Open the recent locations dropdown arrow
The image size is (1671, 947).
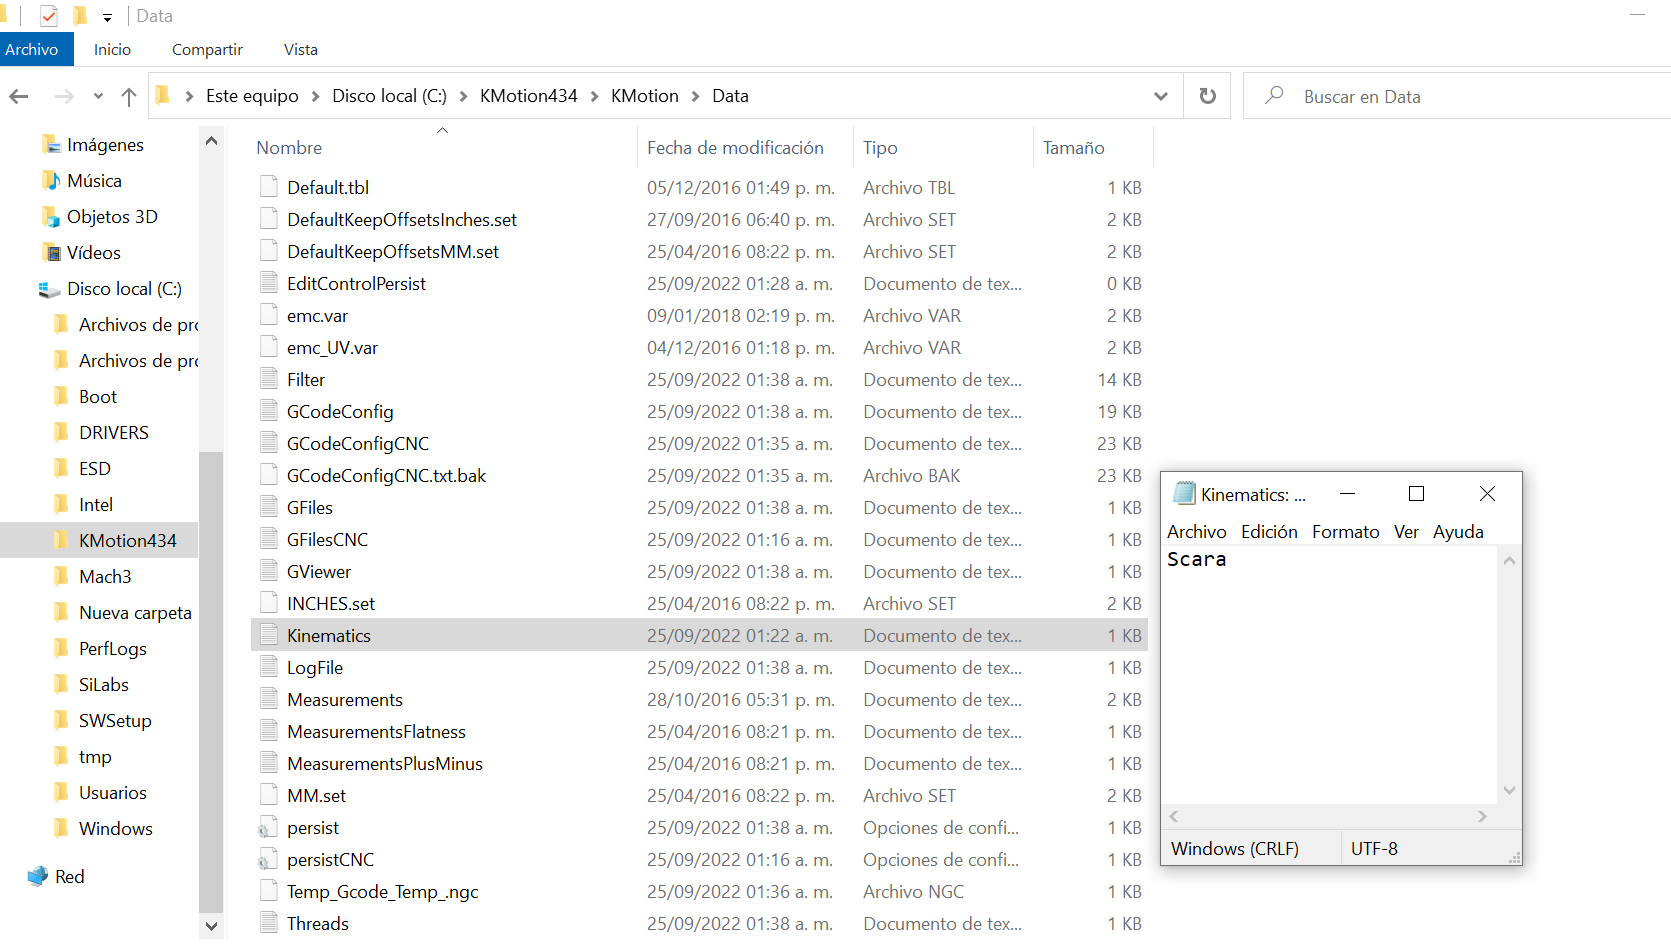[x=98, y=96]
